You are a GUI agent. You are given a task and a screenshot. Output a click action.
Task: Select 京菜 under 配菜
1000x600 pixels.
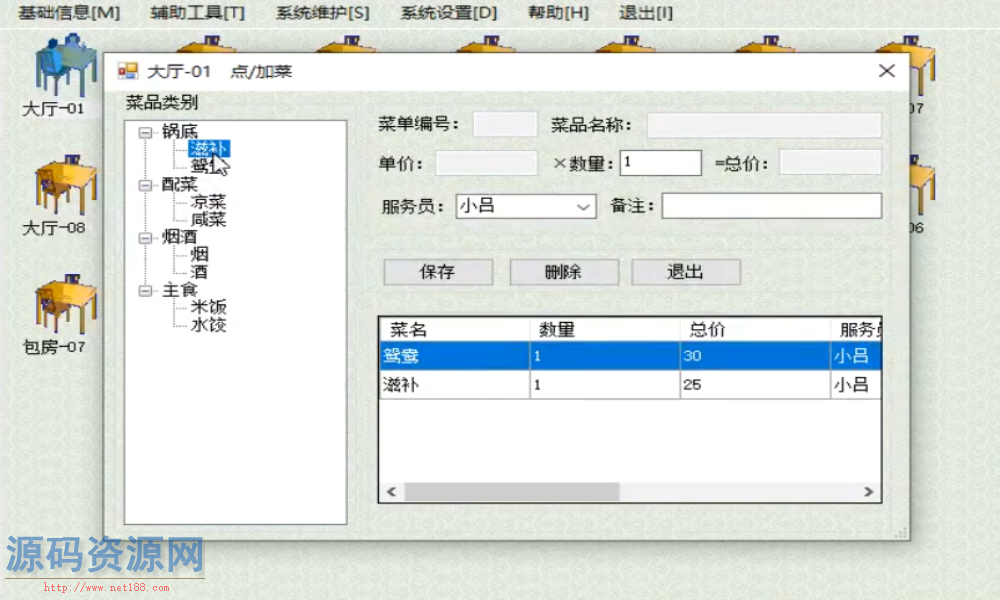[x=208, y=202]
